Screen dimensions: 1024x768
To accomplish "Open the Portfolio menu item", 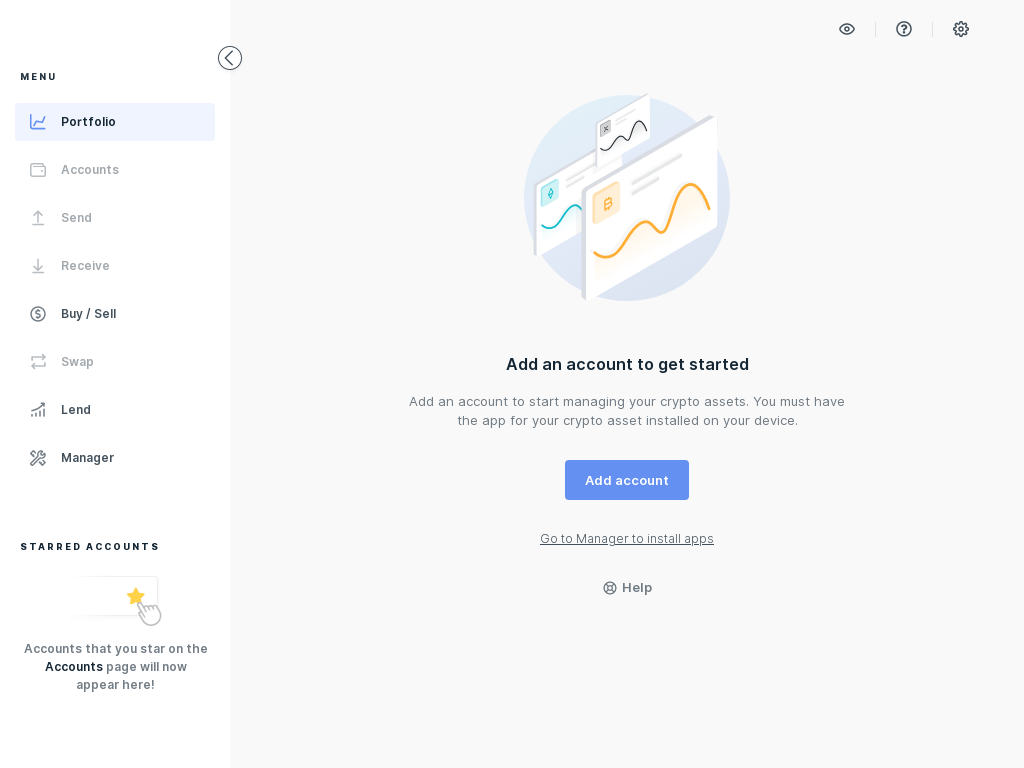I will tap(88, 121).
